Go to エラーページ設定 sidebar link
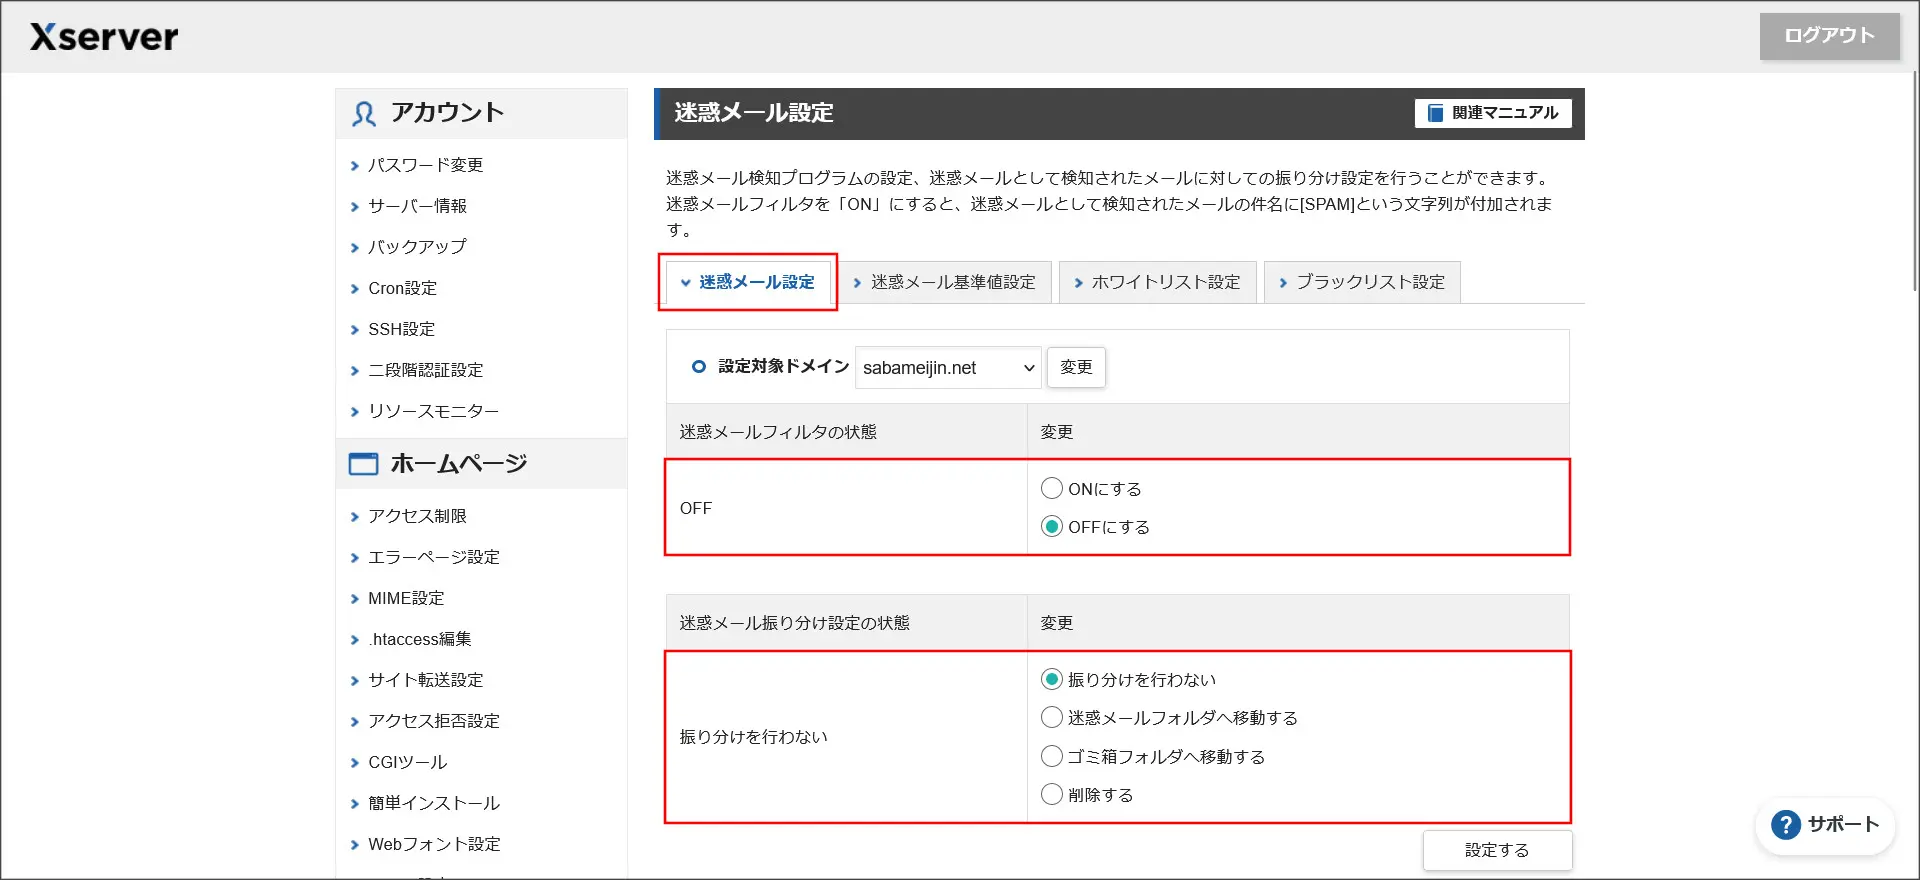1920x880 pixels. tap(433, 557)
